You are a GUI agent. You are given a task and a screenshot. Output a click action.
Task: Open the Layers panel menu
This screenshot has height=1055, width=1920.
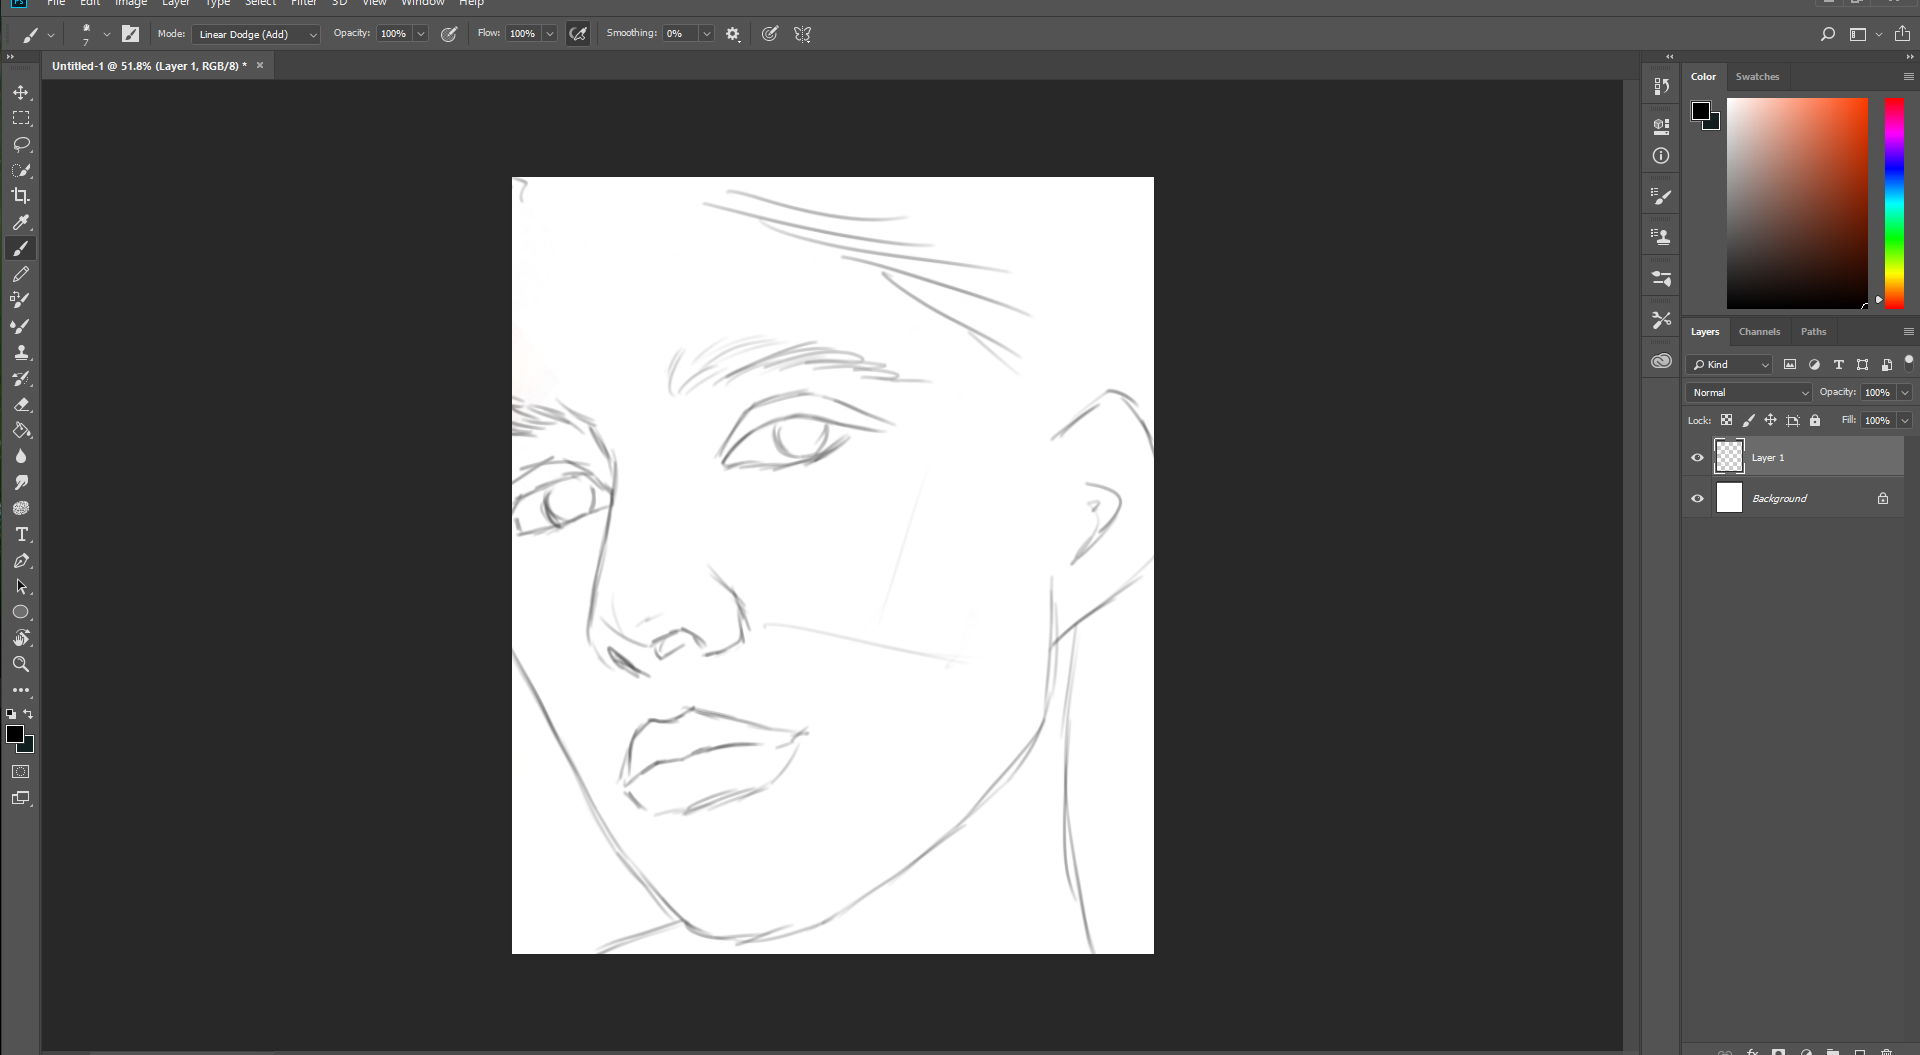(x=1908, y=332)
